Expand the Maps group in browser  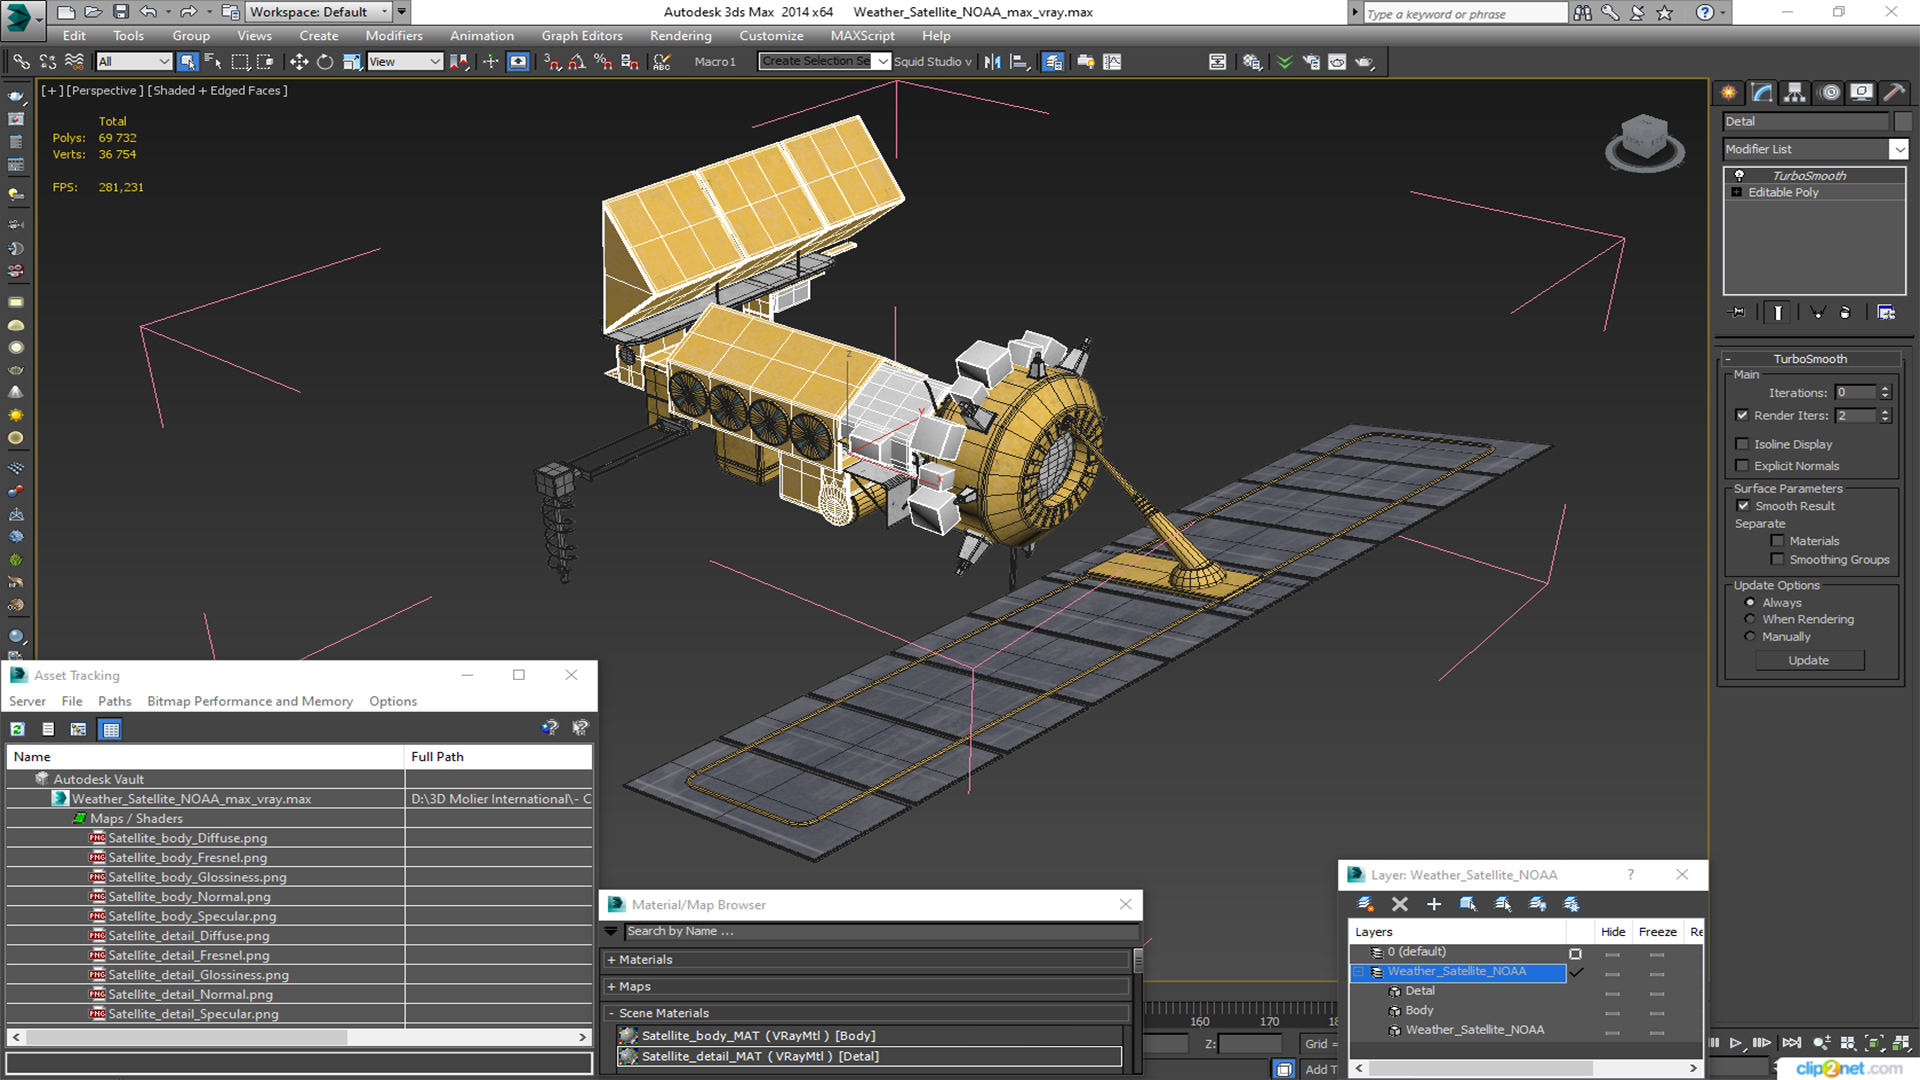click(611, 987)
